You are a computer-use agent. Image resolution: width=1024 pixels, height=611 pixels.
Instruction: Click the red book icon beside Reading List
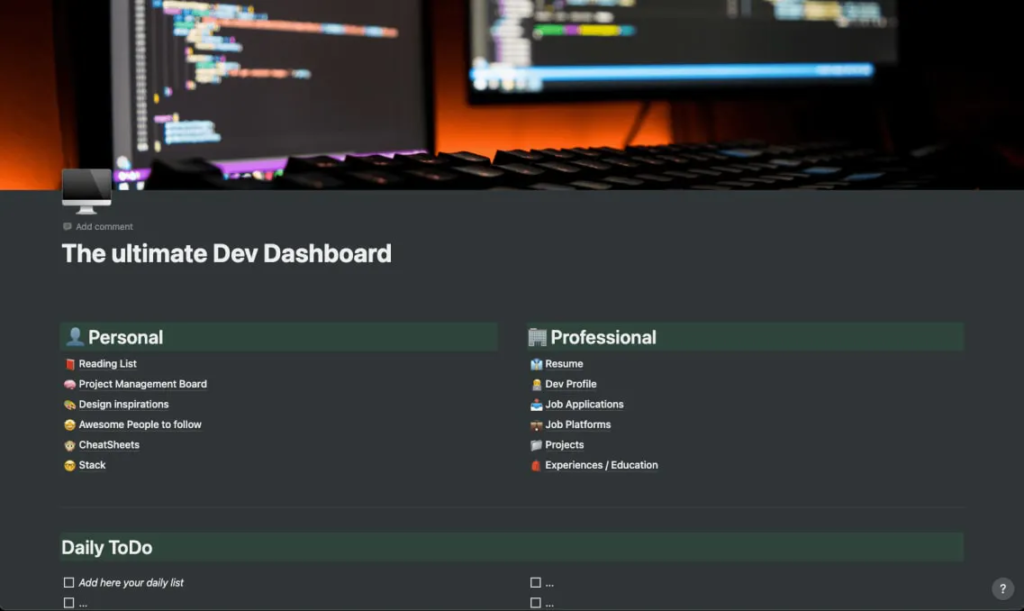(68, 364)
